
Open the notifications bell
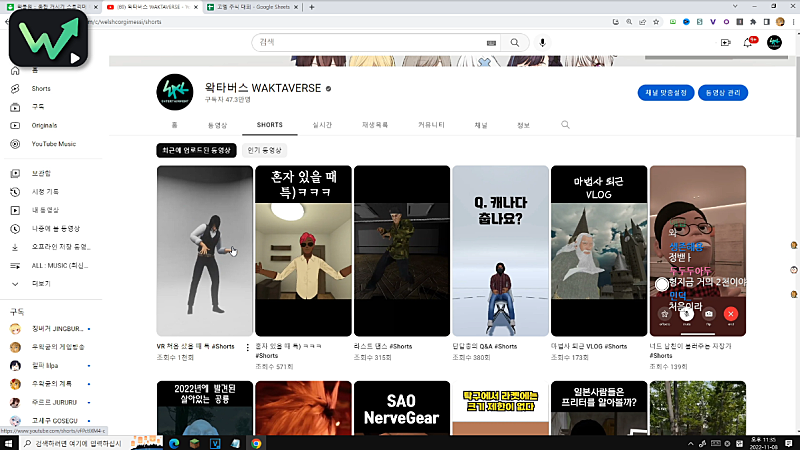point(748,42)
